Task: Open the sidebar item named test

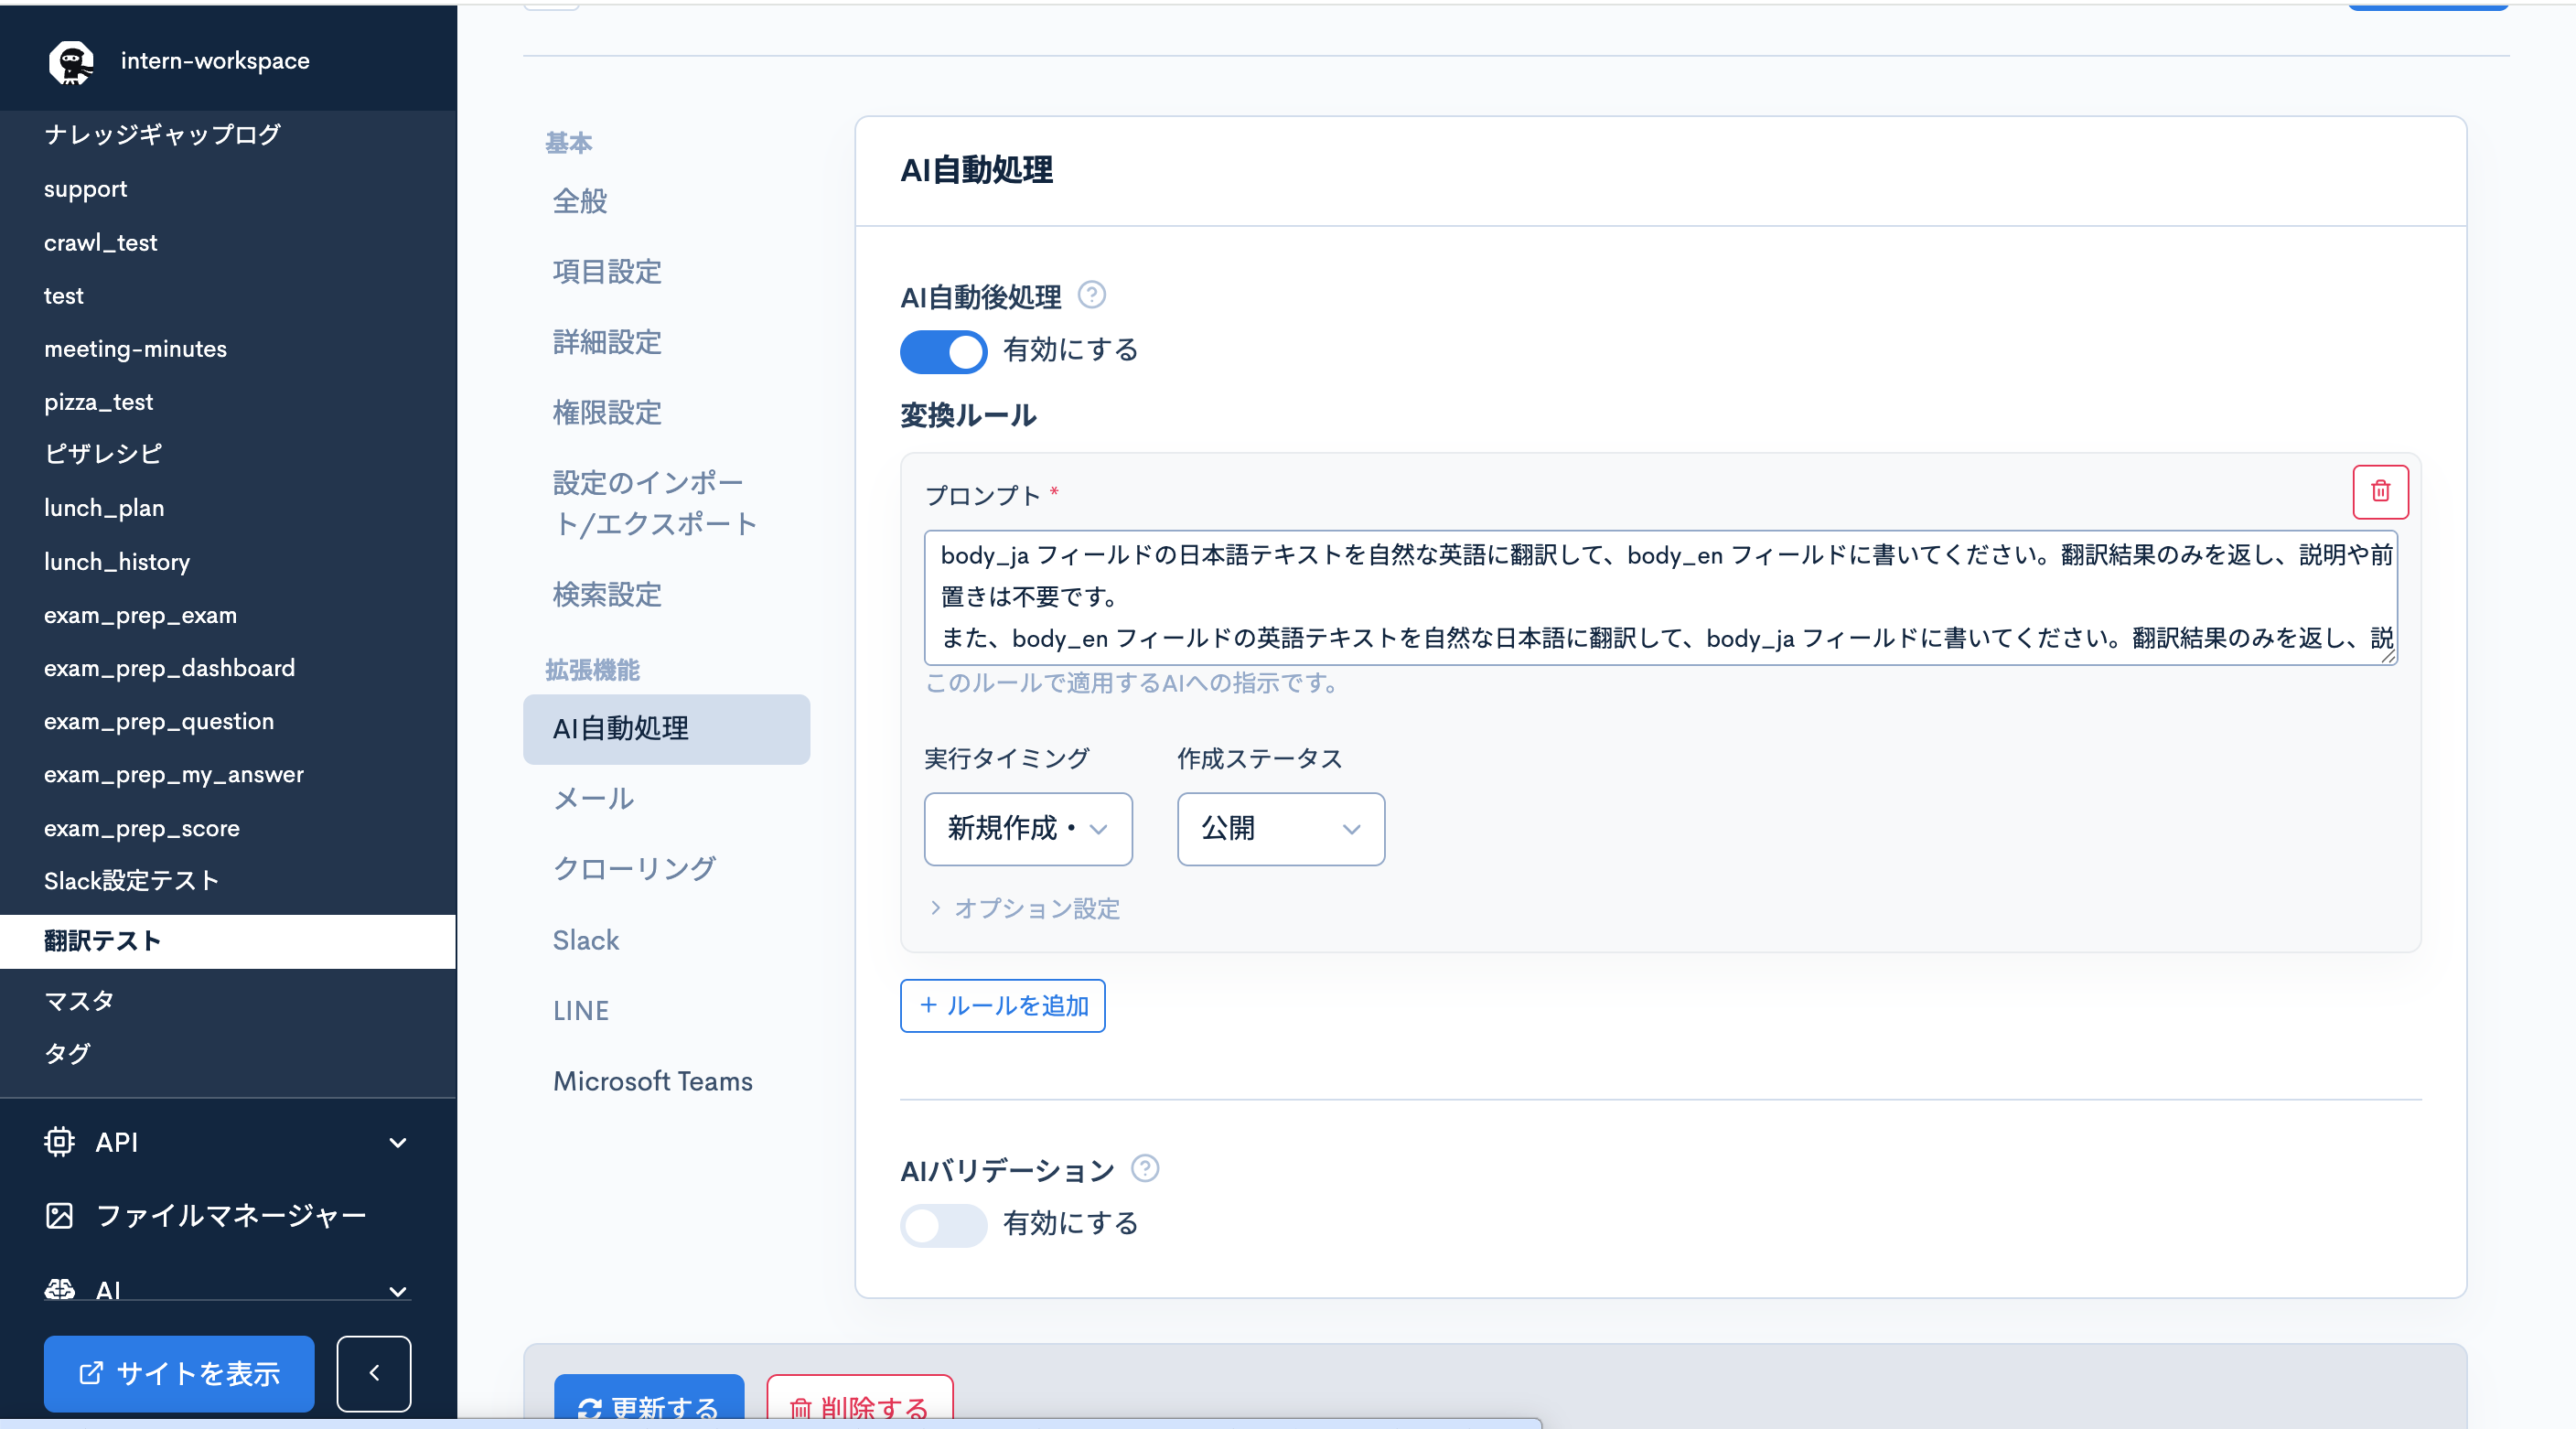Action: (63, 296)
